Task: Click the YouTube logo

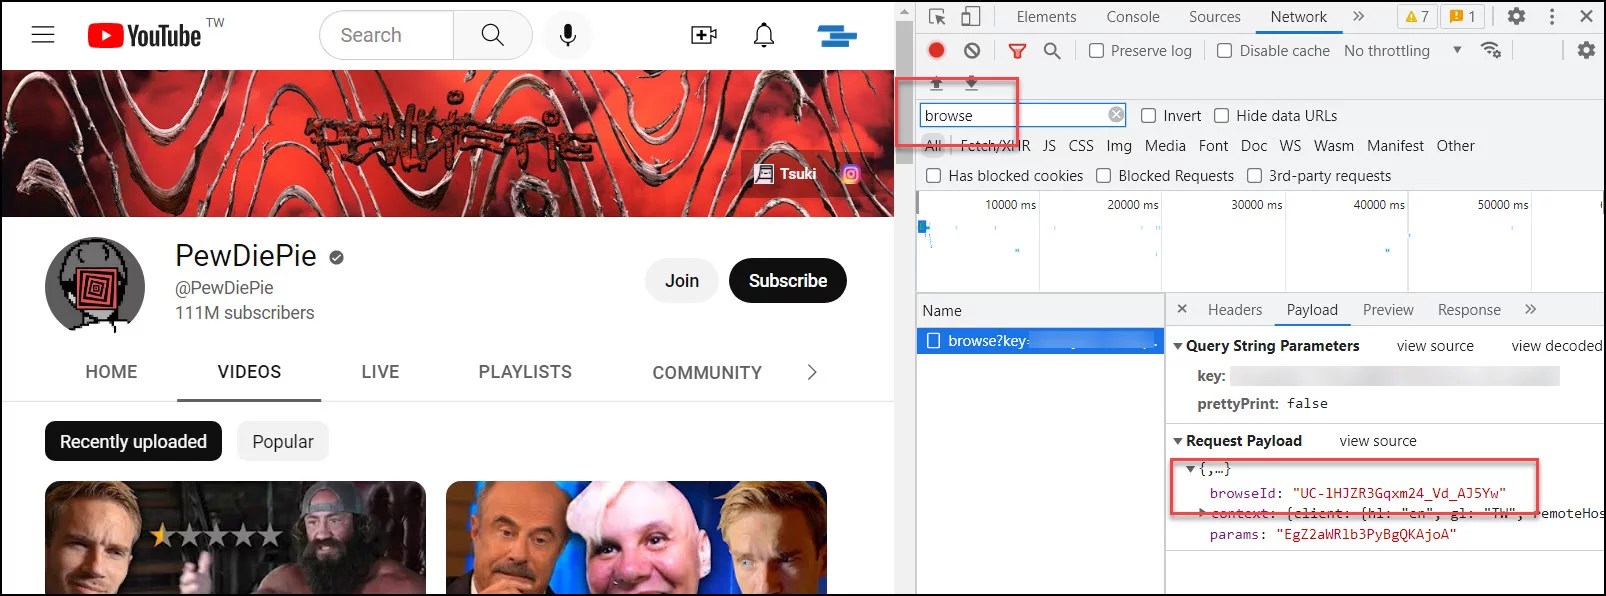Action: (x=145, y=36)
